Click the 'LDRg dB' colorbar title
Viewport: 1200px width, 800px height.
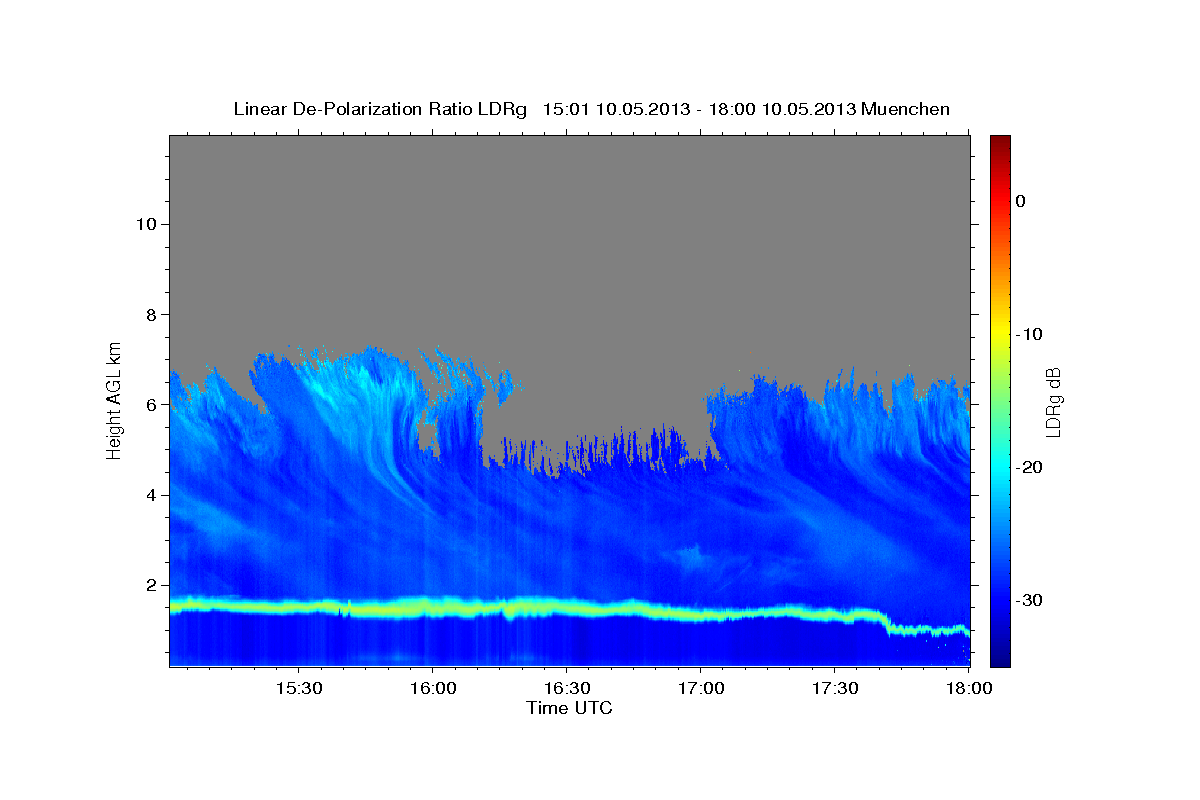[x=1052, y=401]
